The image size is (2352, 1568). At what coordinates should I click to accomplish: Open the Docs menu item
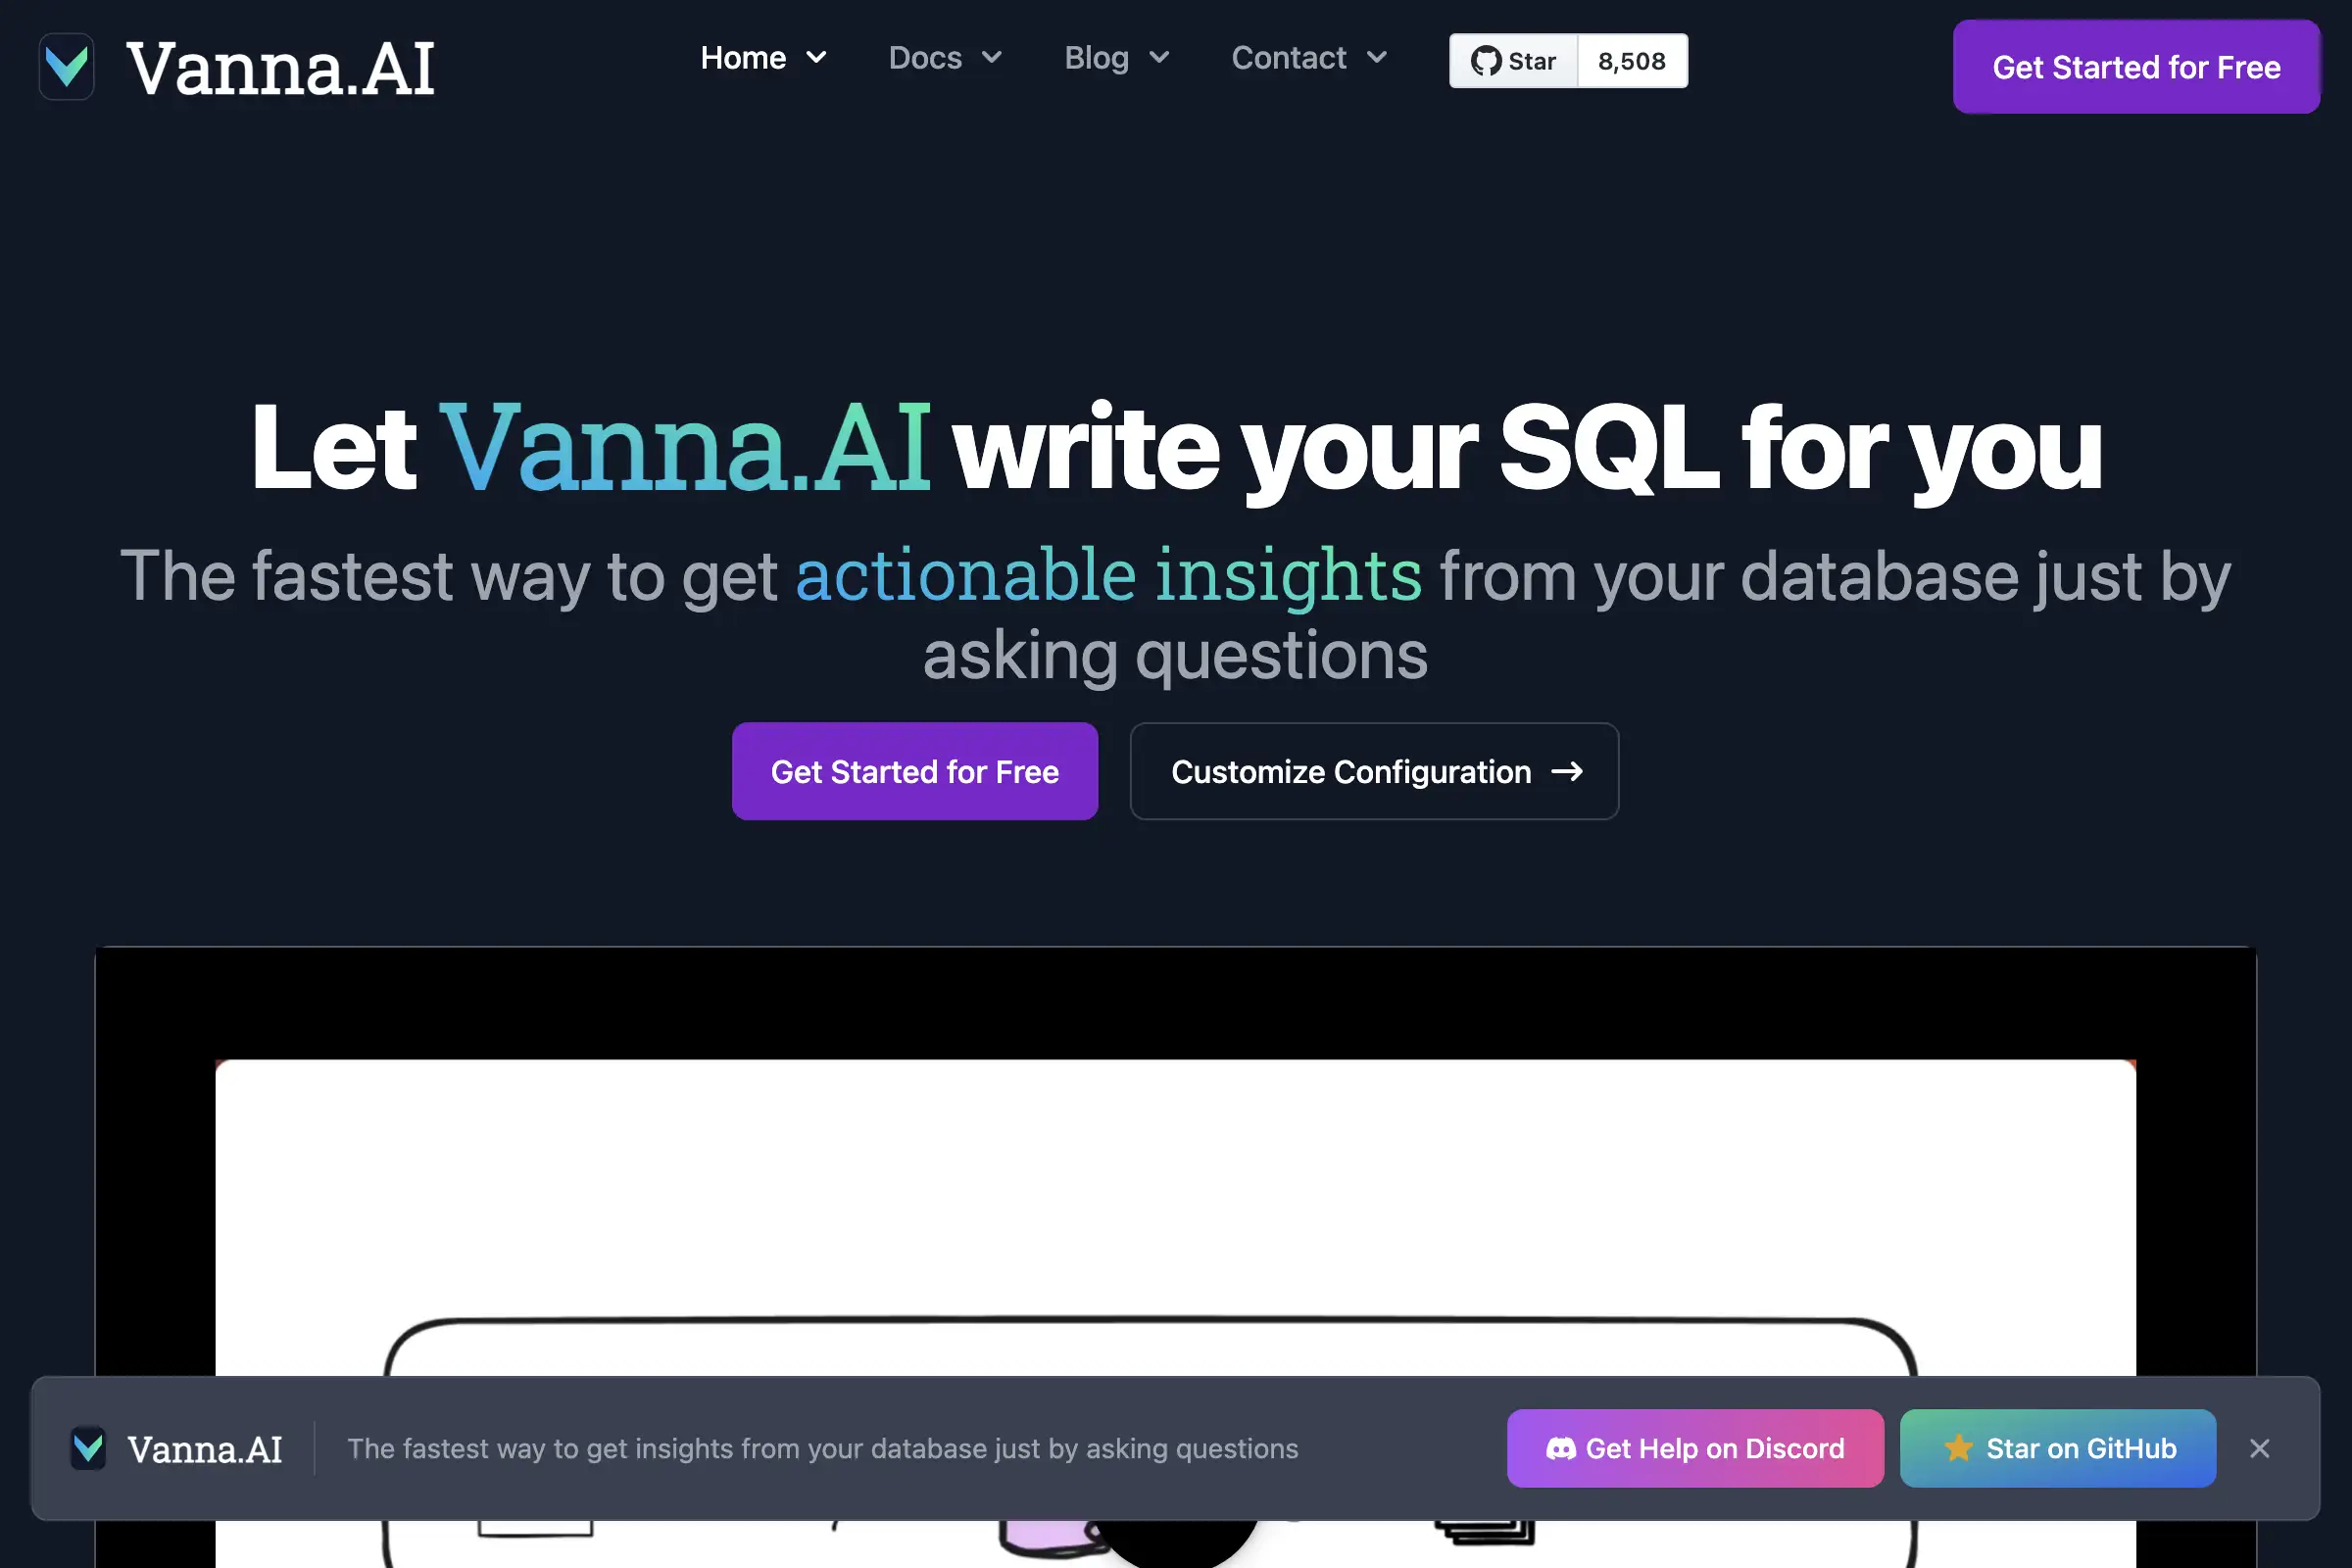pos(925,58)
